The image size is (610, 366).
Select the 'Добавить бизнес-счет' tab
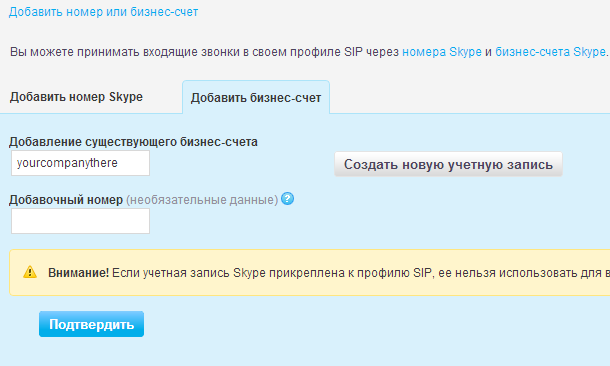[x=256, y=97]
